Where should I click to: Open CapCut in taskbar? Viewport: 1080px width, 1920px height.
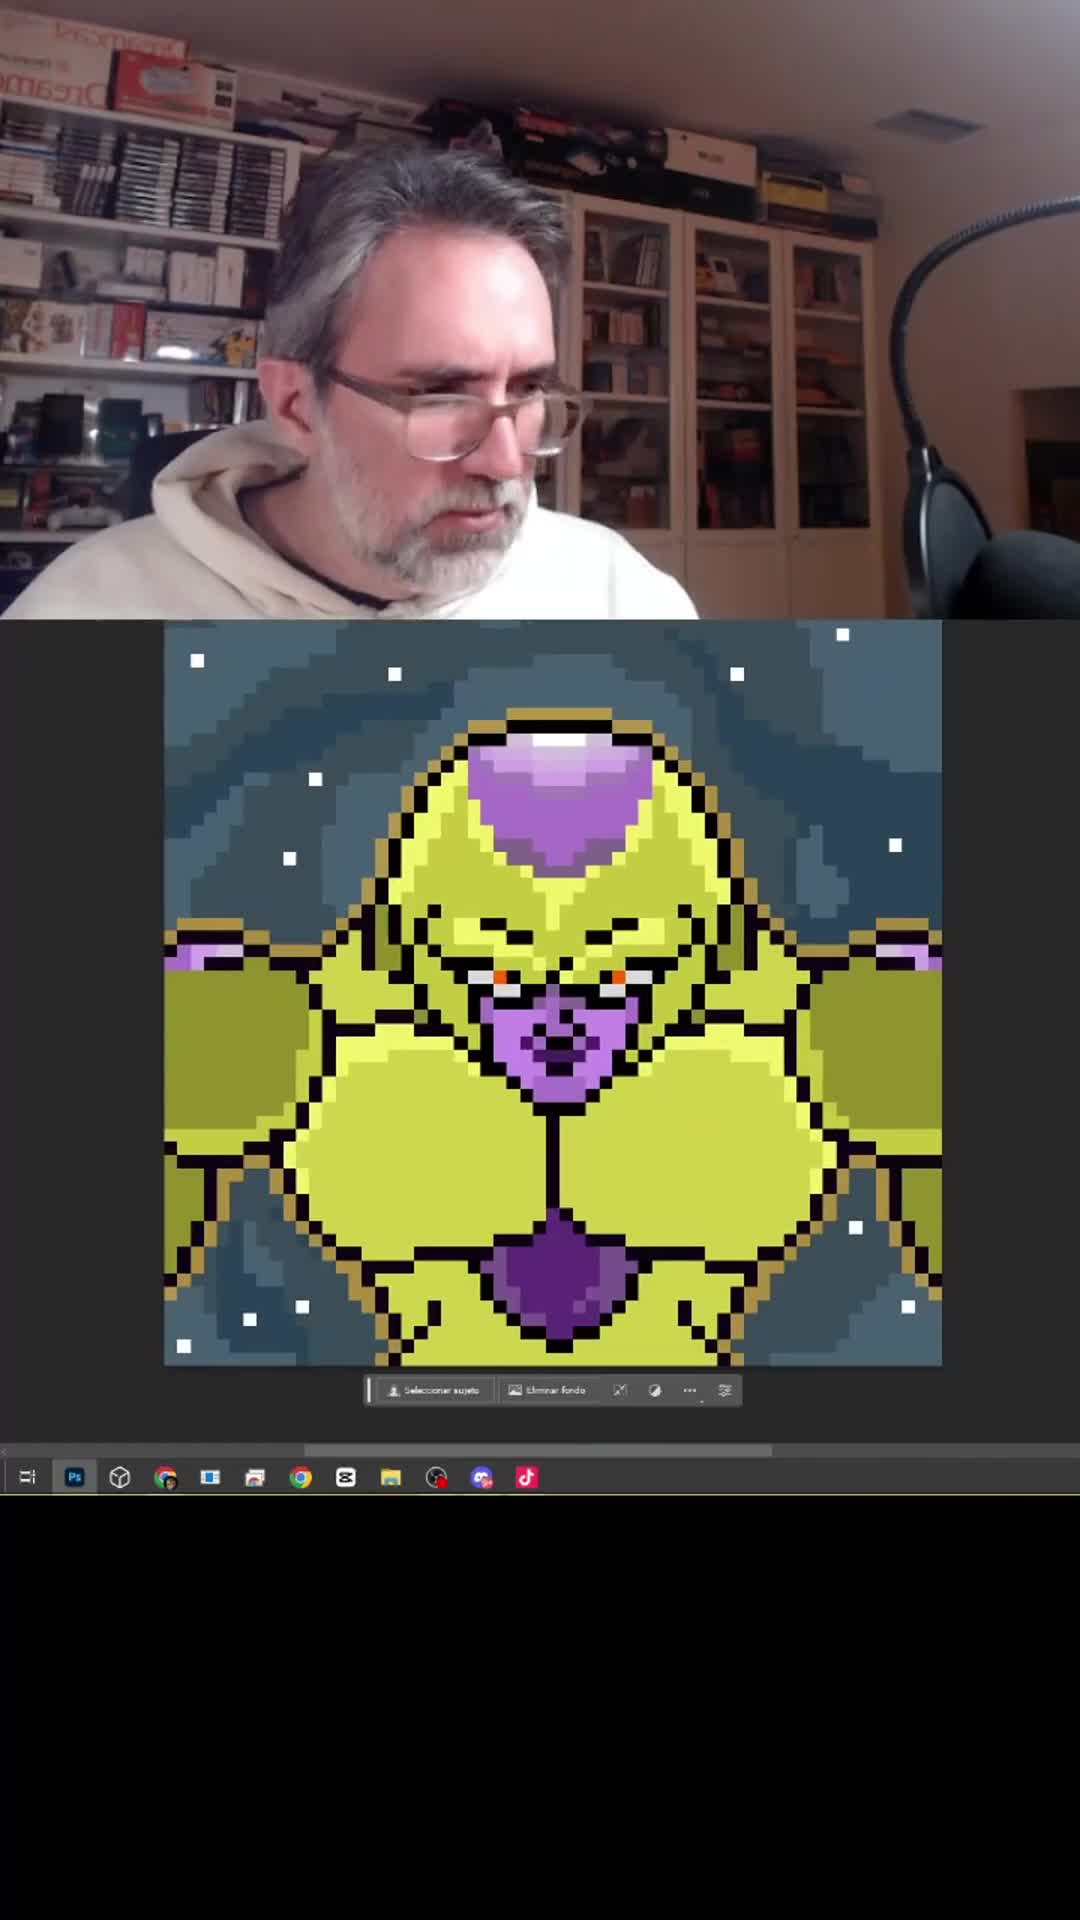pyautogui.click(x=346, y=1477)
